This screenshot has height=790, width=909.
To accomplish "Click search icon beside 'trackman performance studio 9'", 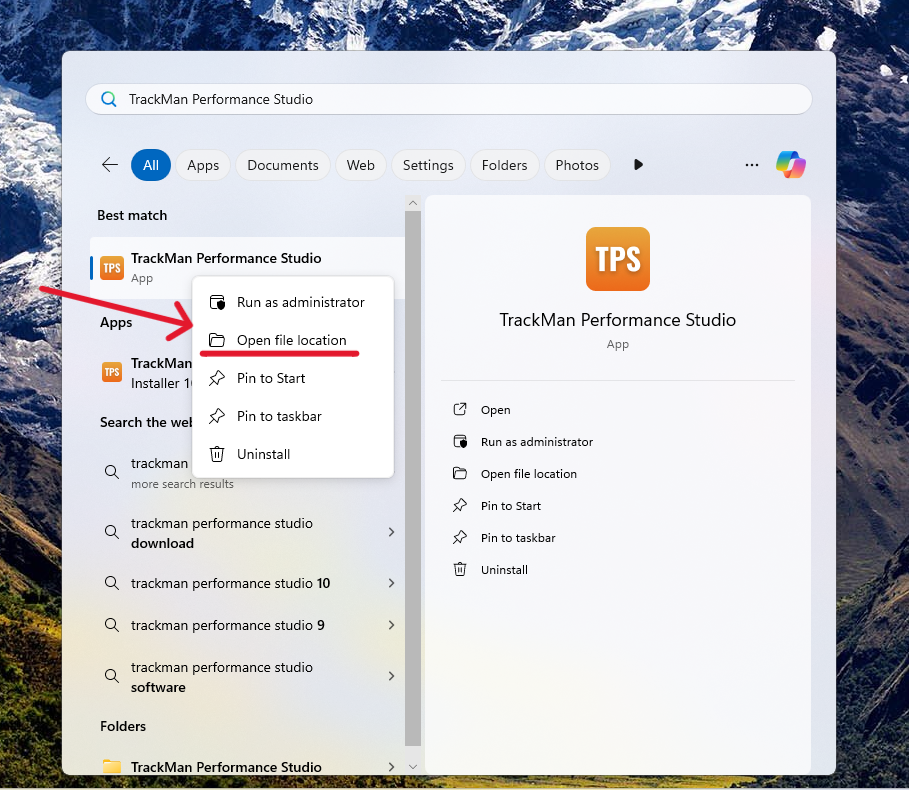I will click(x=112, y=625).
